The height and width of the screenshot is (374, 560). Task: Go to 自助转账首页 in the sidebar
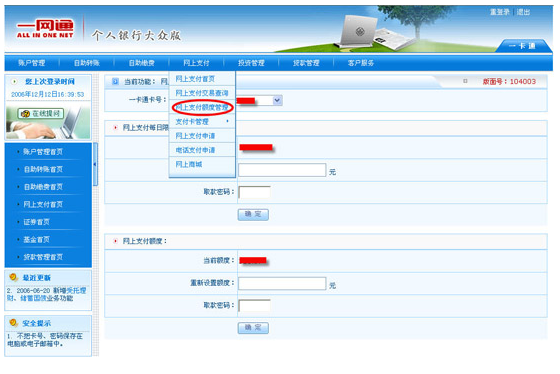tap(43, 169)
